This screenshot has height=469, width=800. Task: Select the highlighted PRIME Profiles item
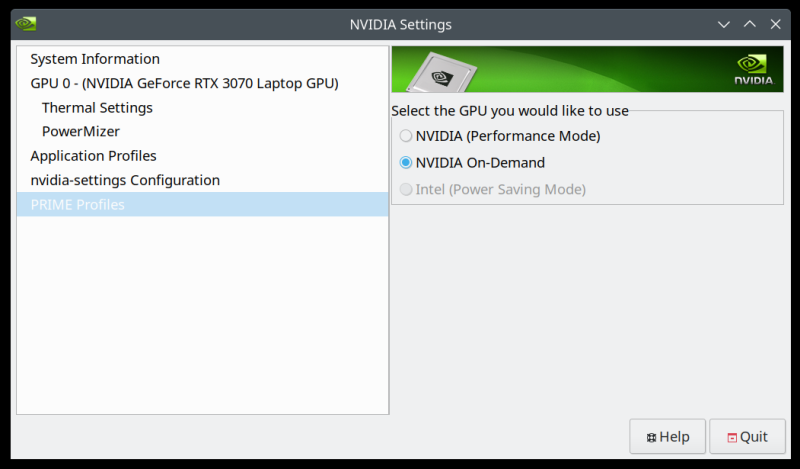(78, 205)
